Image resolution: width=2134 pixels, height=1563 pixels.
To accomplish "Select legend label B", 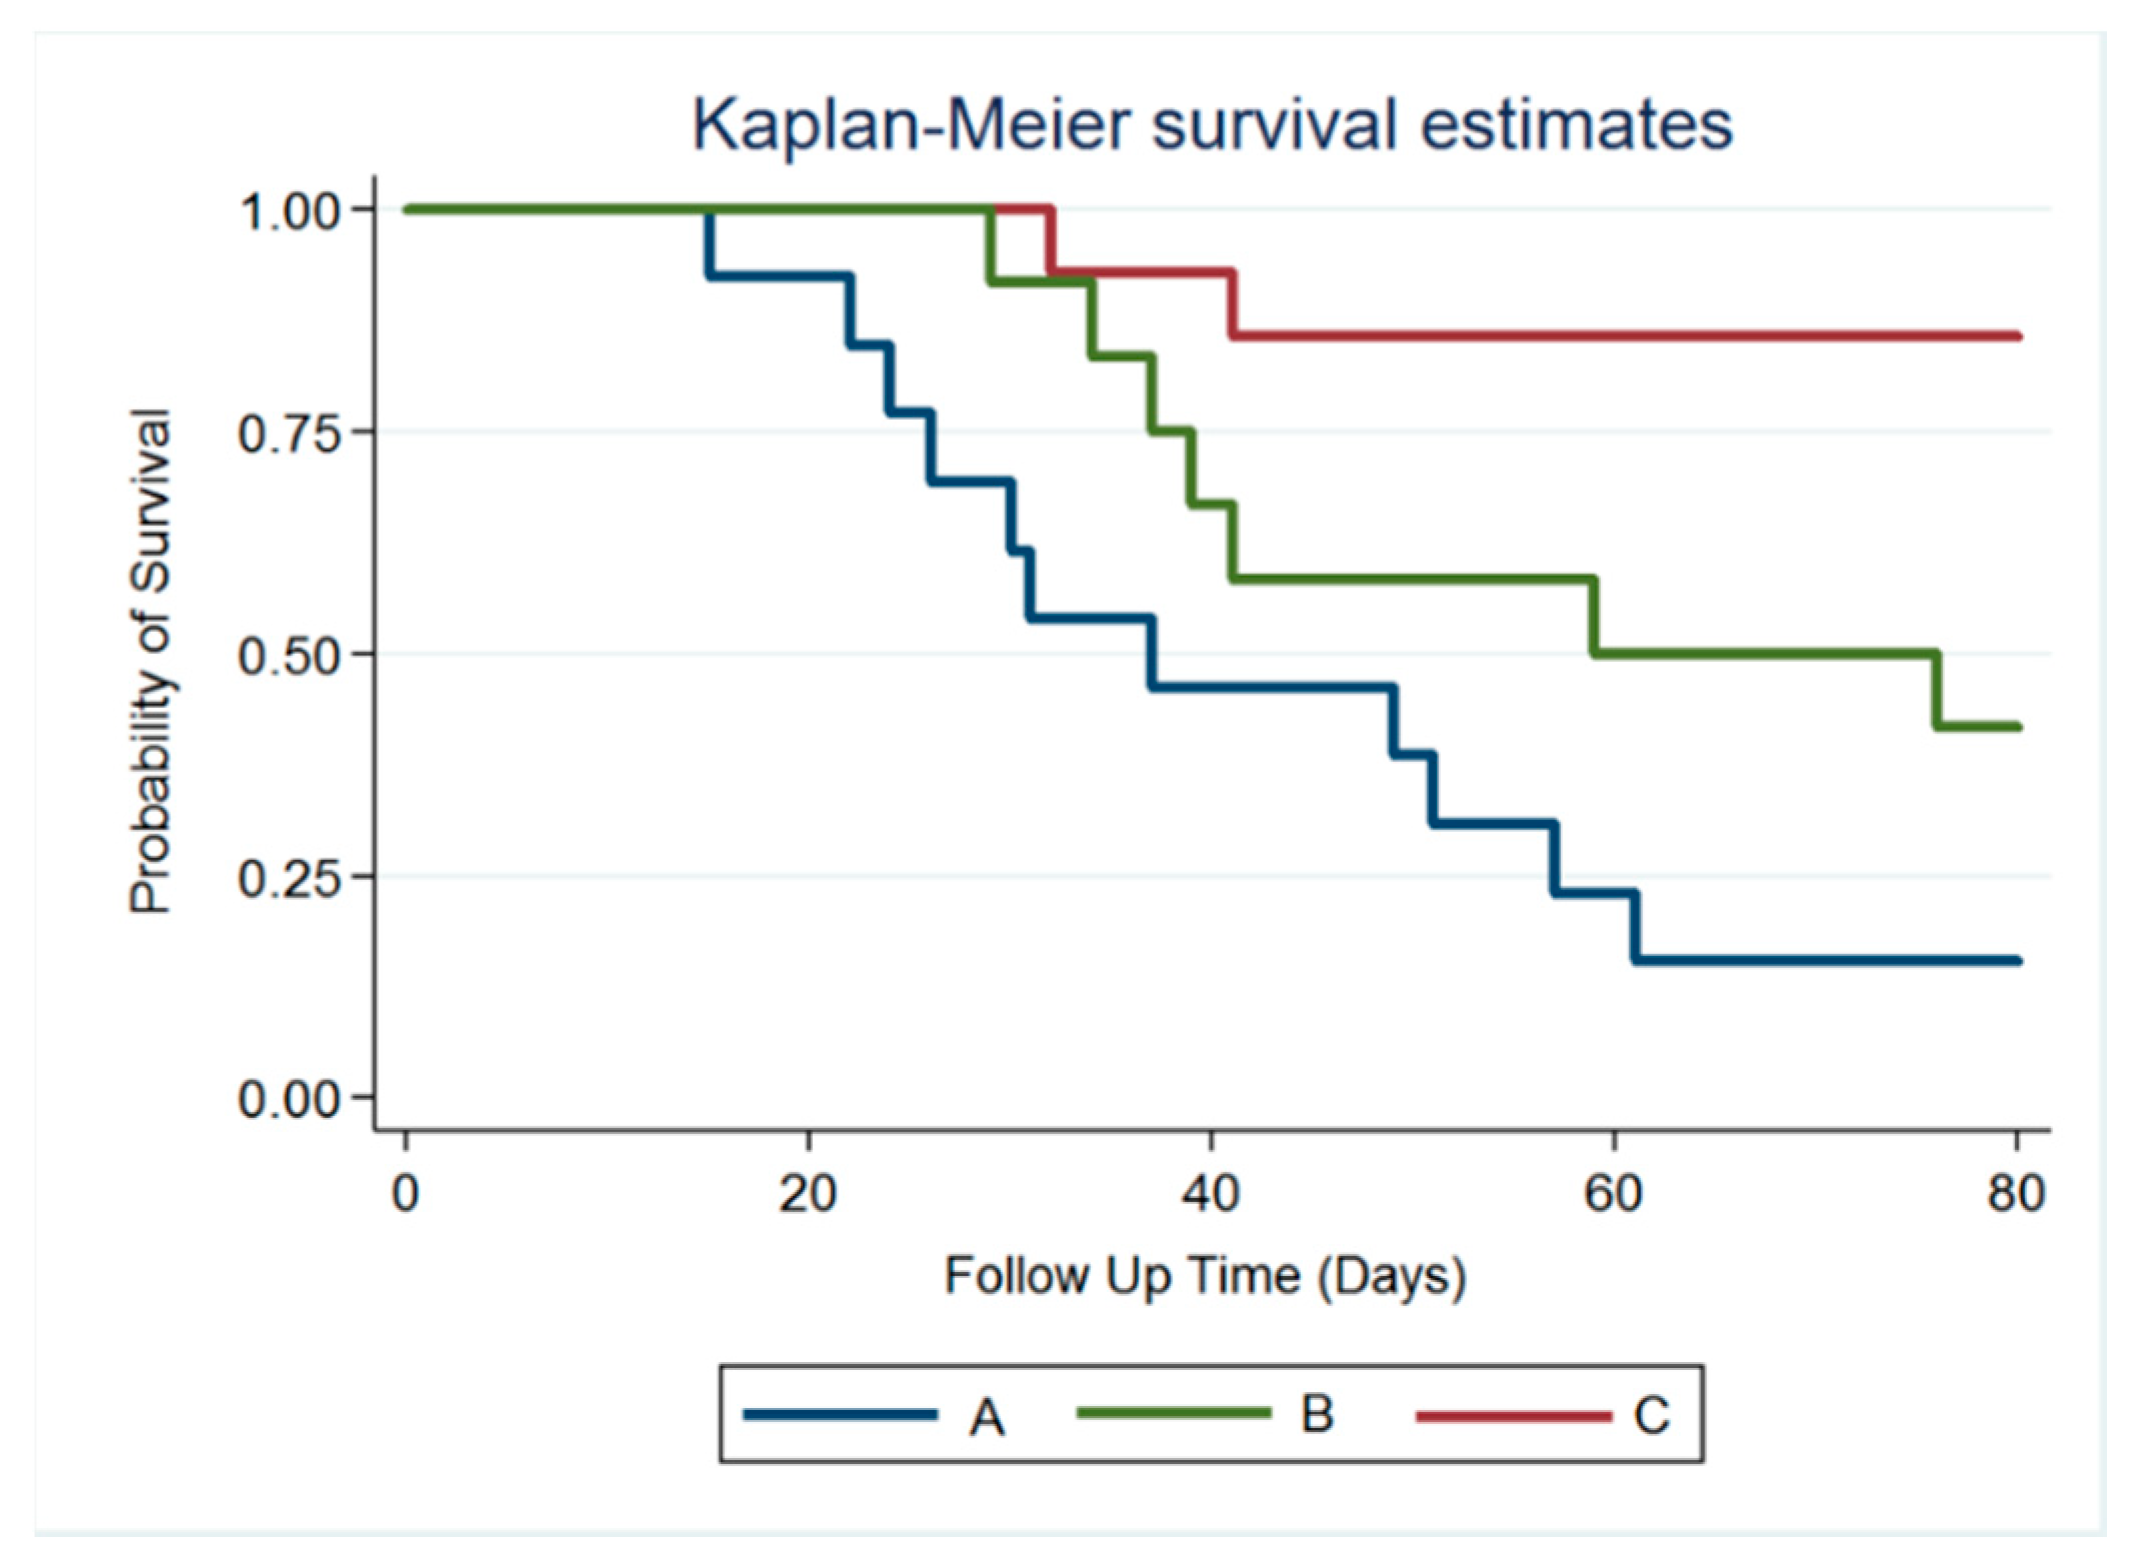I will tap(1317, 1414).
